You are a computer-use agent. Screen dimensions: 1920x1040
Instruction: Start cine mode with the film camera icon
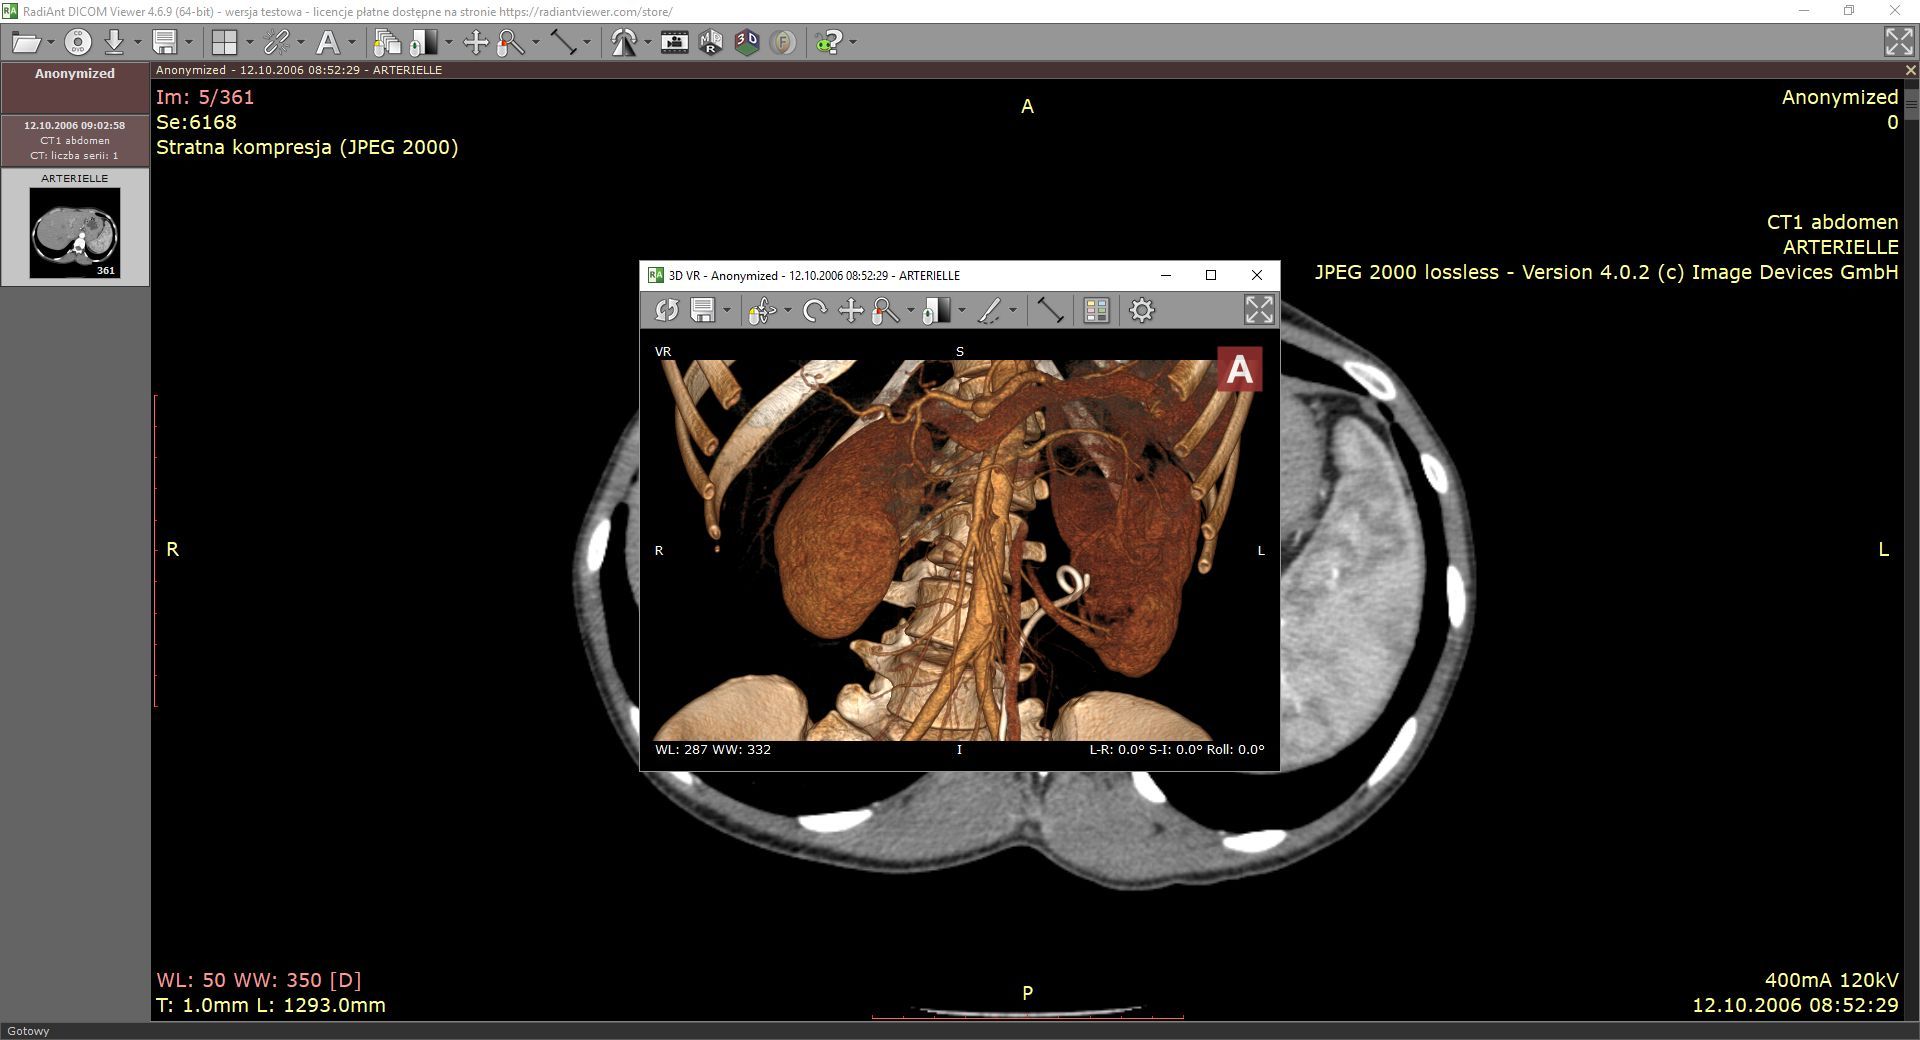pos(674,42)
